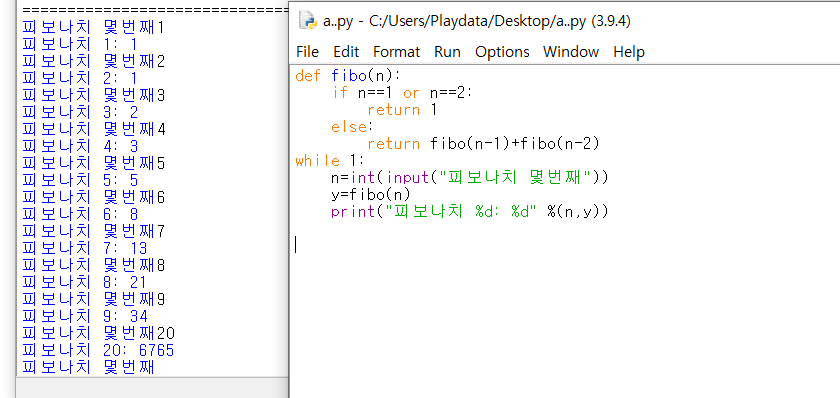Click the 'def fibo(n):' code line

348,76
